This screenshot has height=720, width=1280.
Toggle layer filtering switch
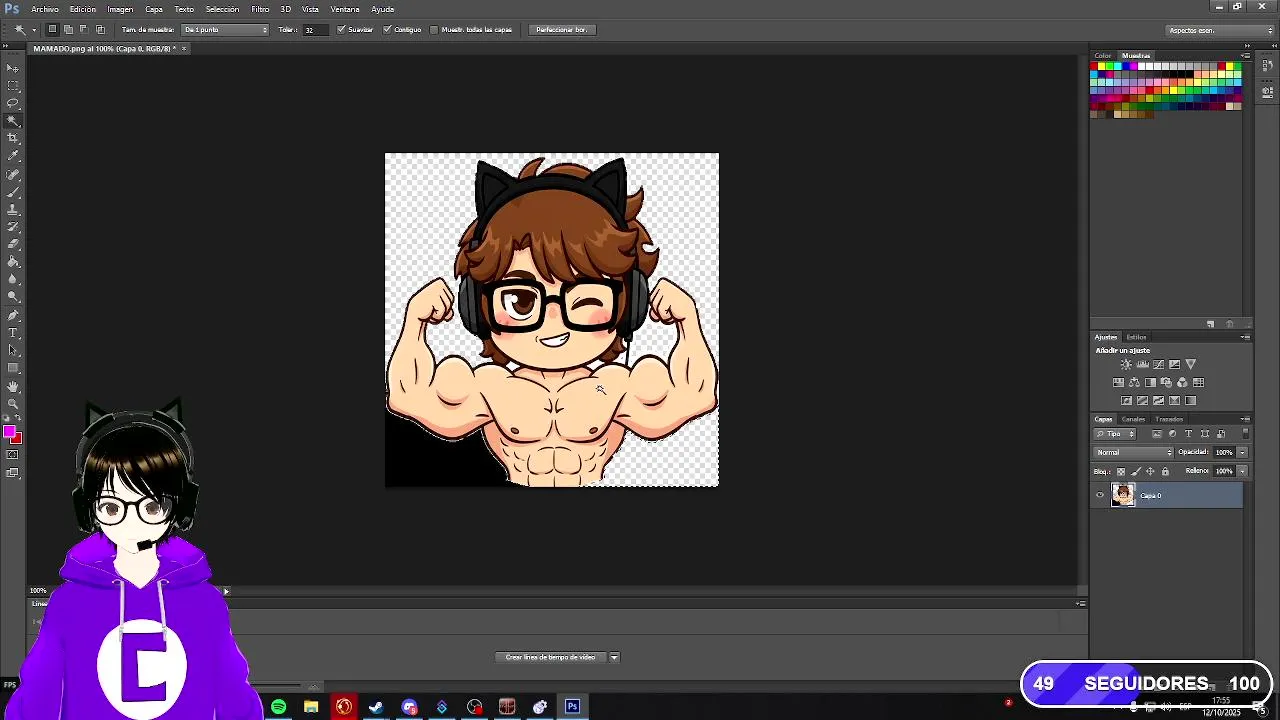[1245, 434]
